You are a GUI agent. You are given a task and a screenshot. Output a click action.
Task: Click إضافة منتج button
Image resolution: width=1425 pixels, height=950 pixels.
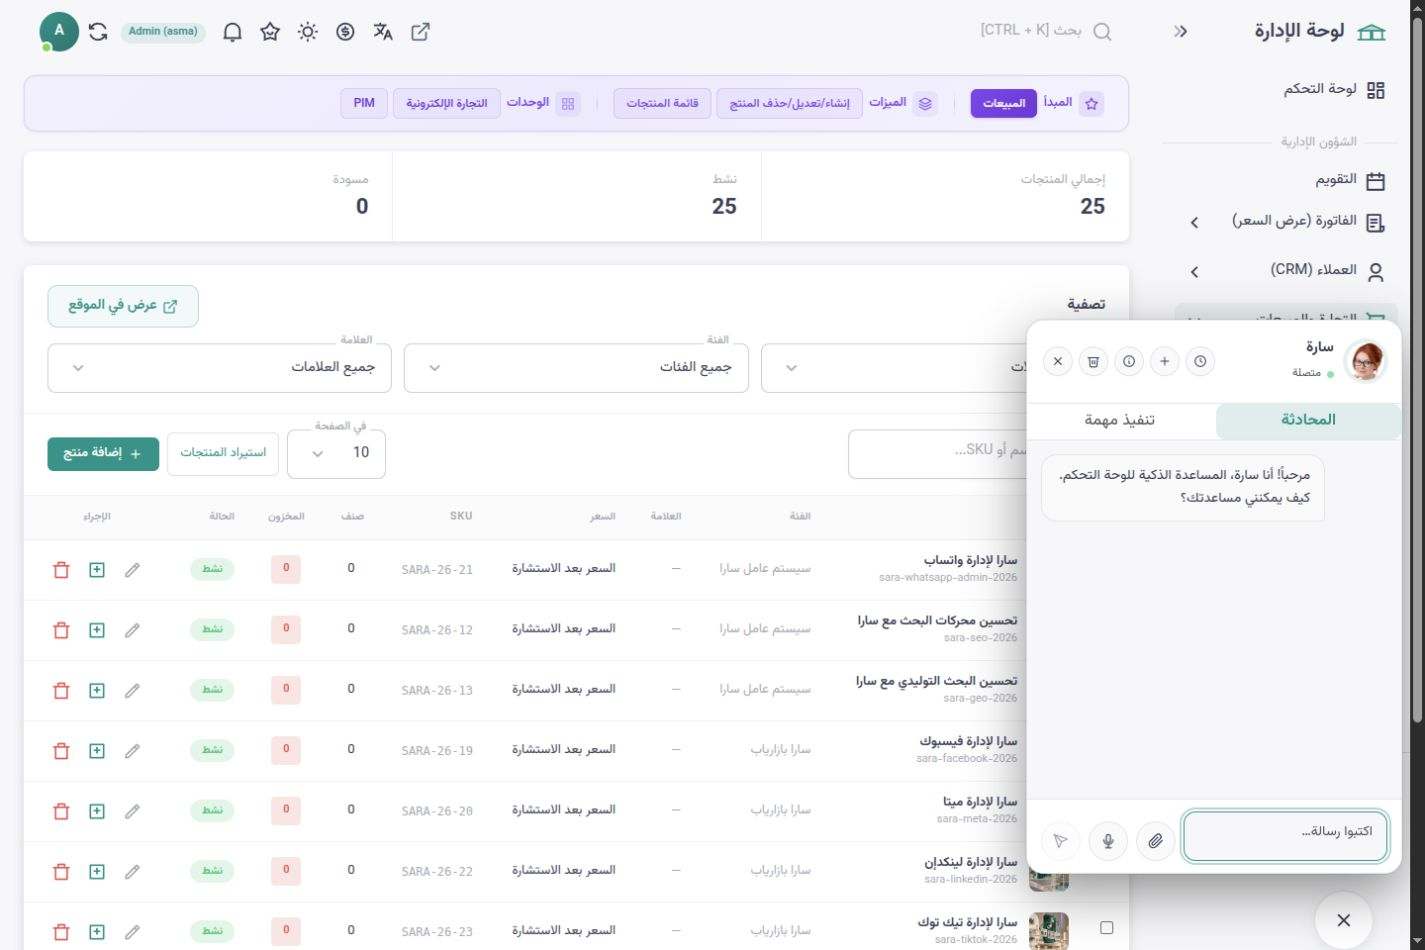[103, 453]
